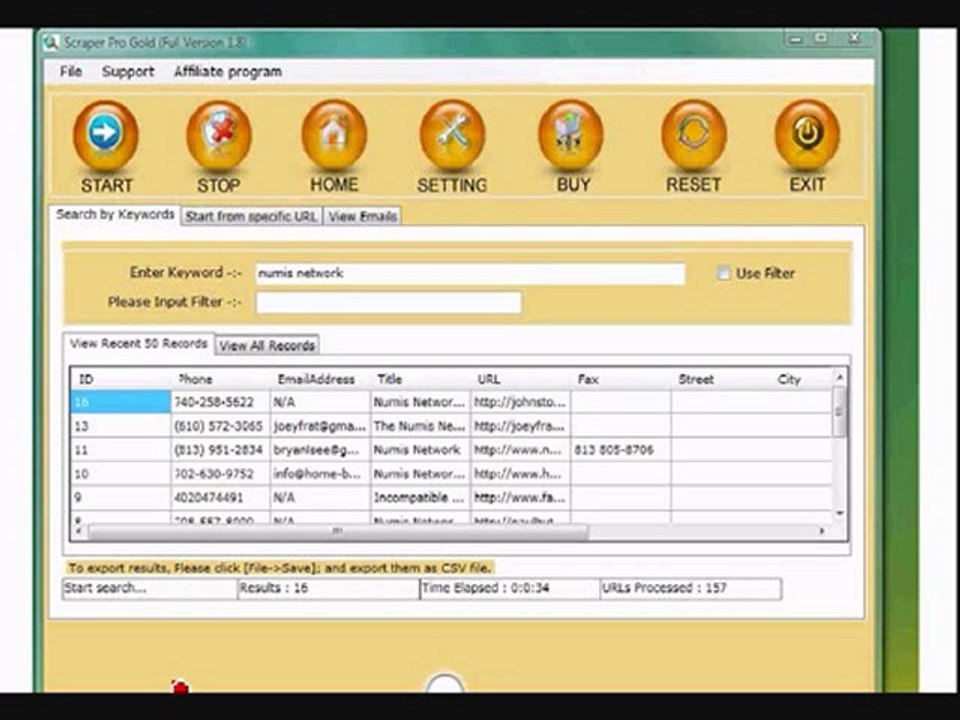Click URL cell http://joeyfra...

tap(520, 426)
